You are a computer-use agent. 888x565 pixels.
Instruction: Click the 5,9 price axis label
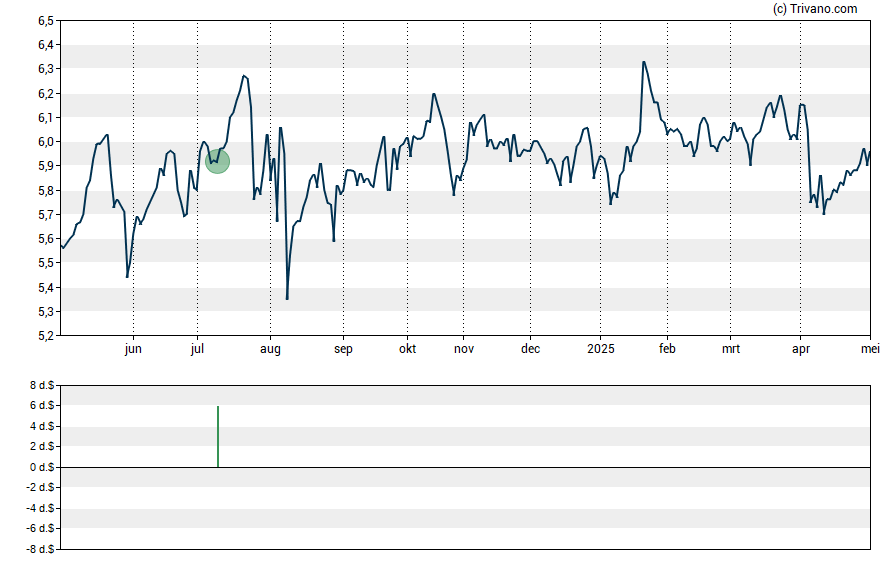[46, 166]
